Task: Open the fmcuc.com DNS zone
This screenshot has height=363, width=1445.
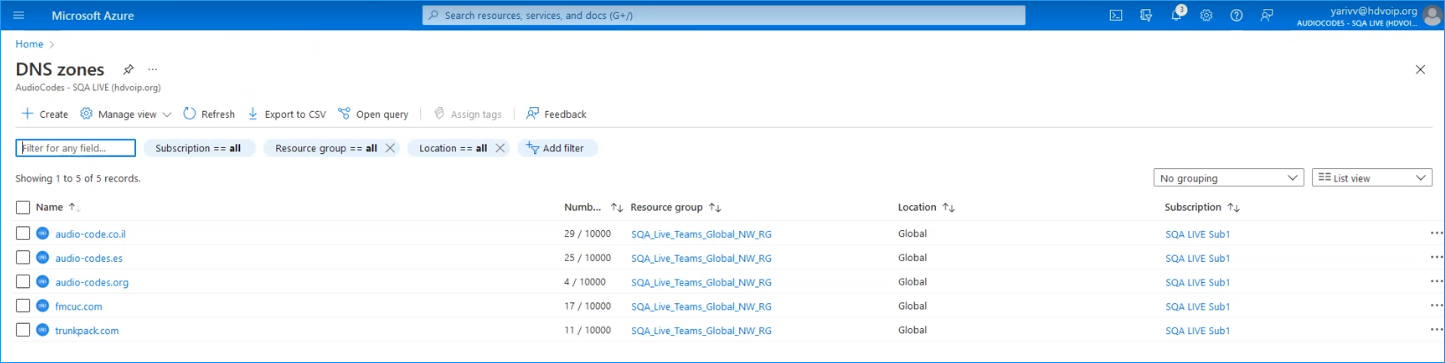Action: coord(78,306)
